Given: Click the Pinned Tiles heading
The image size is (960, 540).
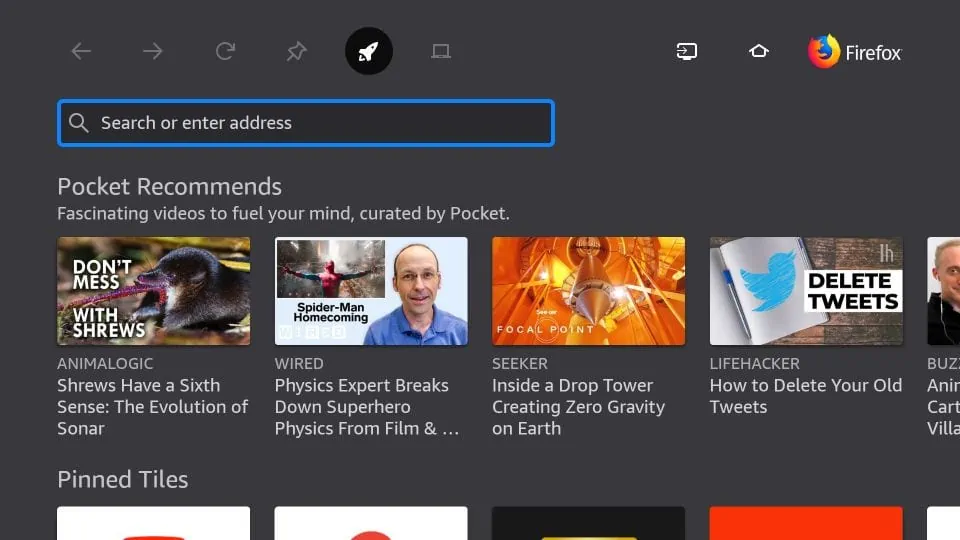Looking at the screenshot, I should pyautogui.click(x=122, y=479).
